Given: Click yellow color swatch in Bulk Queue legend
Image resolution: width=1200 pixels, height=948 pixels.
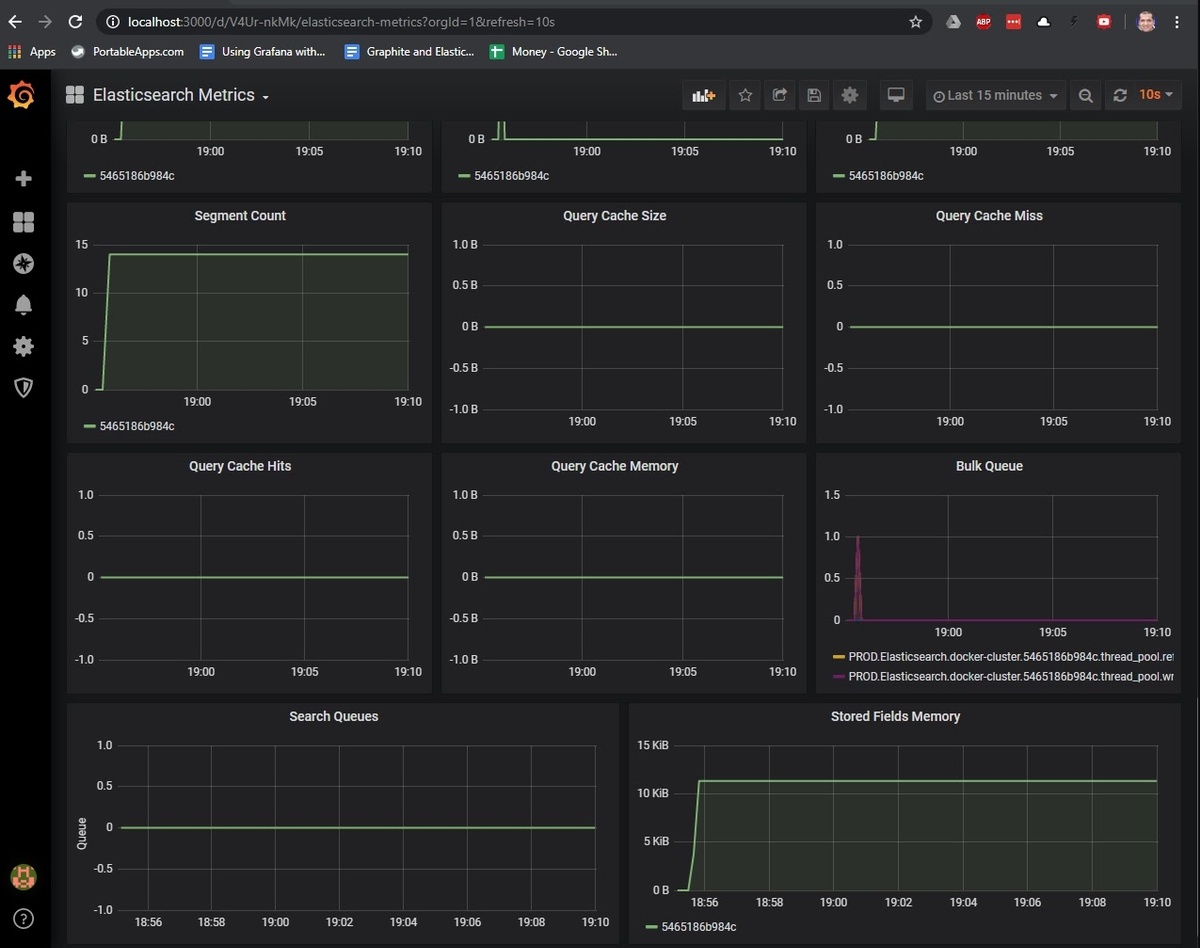Looking at the screenshot, I should (x=839, y=657).
